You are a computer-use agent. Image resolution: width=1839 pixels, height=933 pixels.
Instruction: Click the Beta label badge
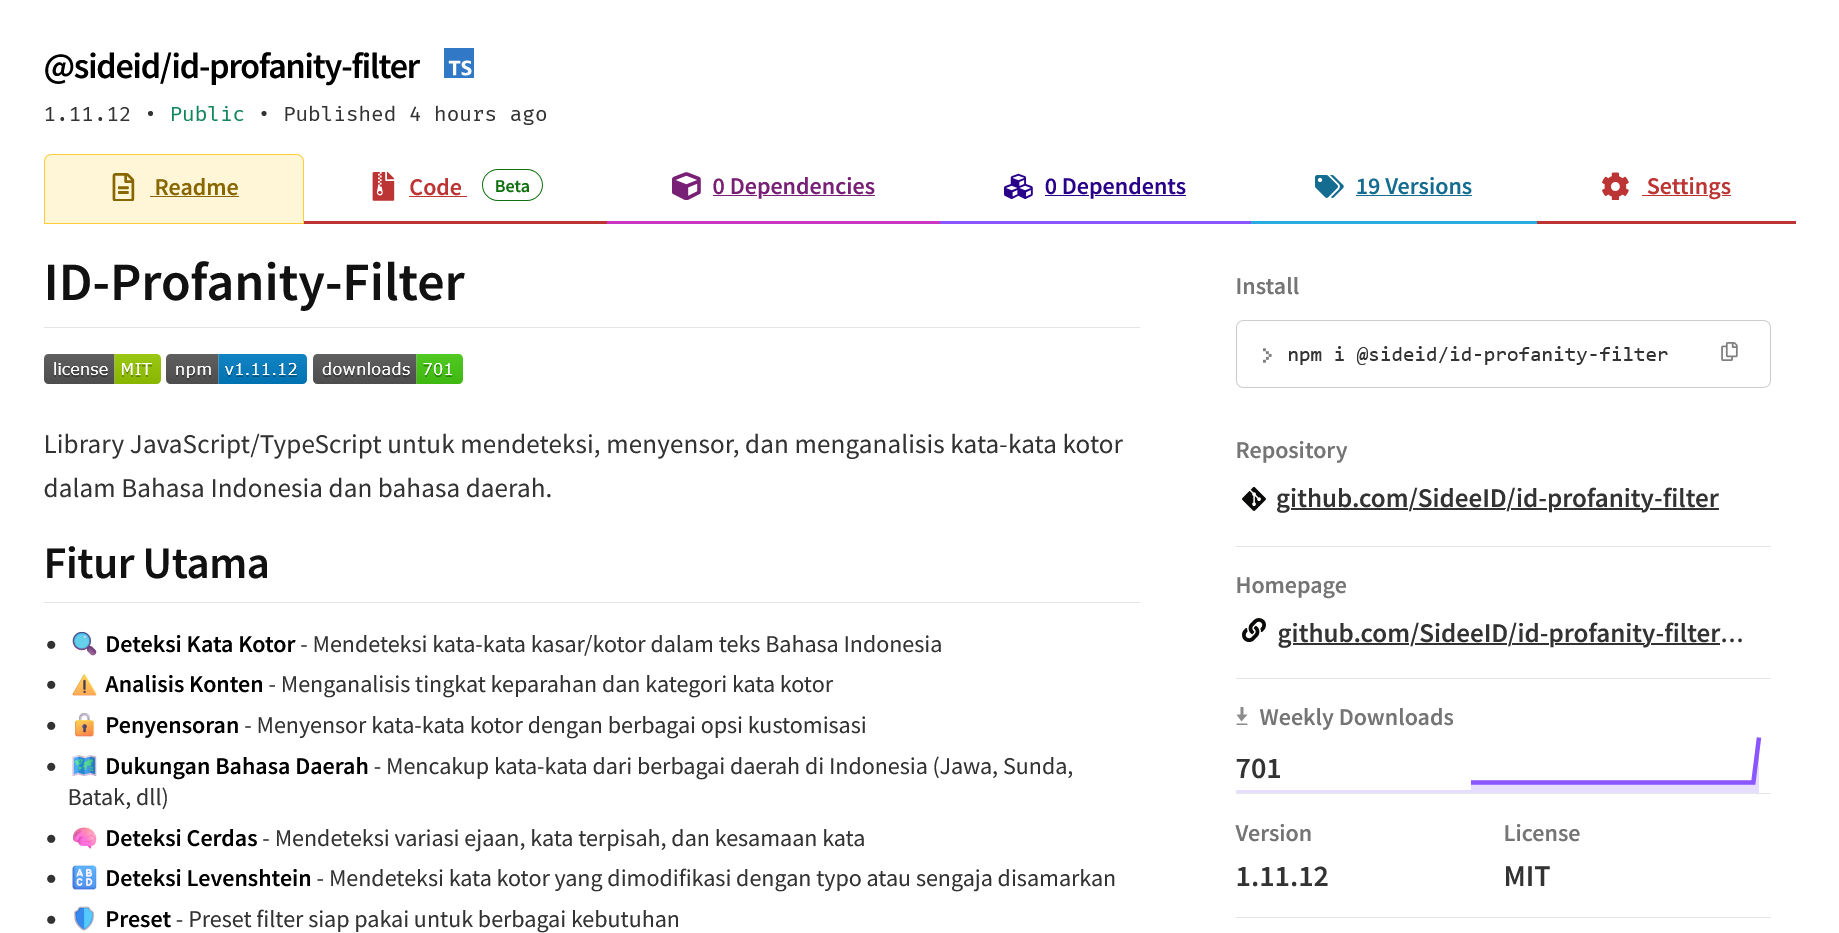512,186
